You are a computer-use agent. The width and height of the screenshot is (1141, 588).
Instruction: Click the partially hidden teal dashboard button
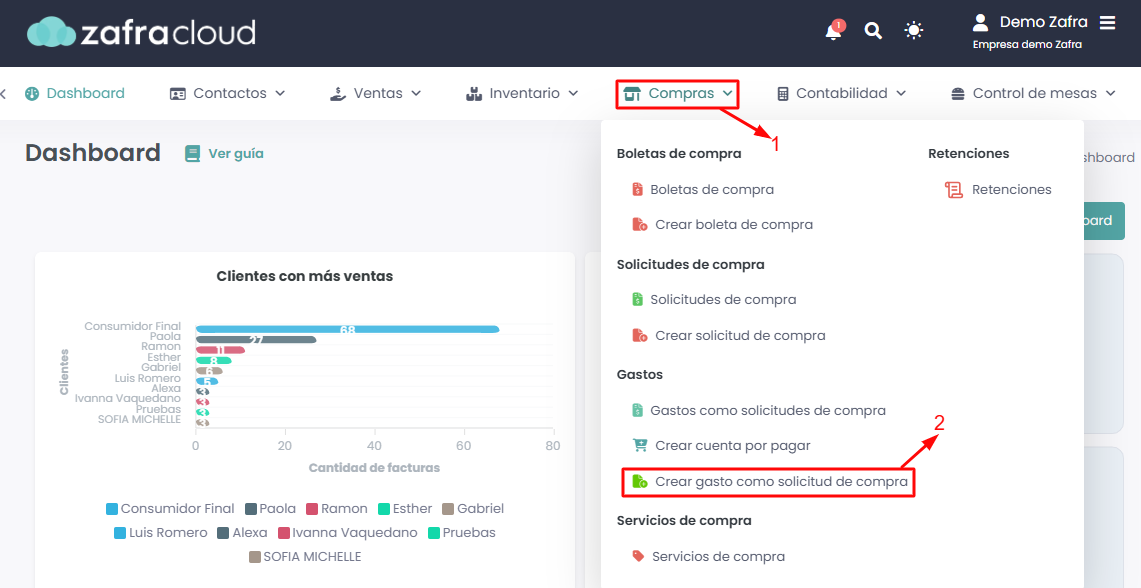[1104, 221]
